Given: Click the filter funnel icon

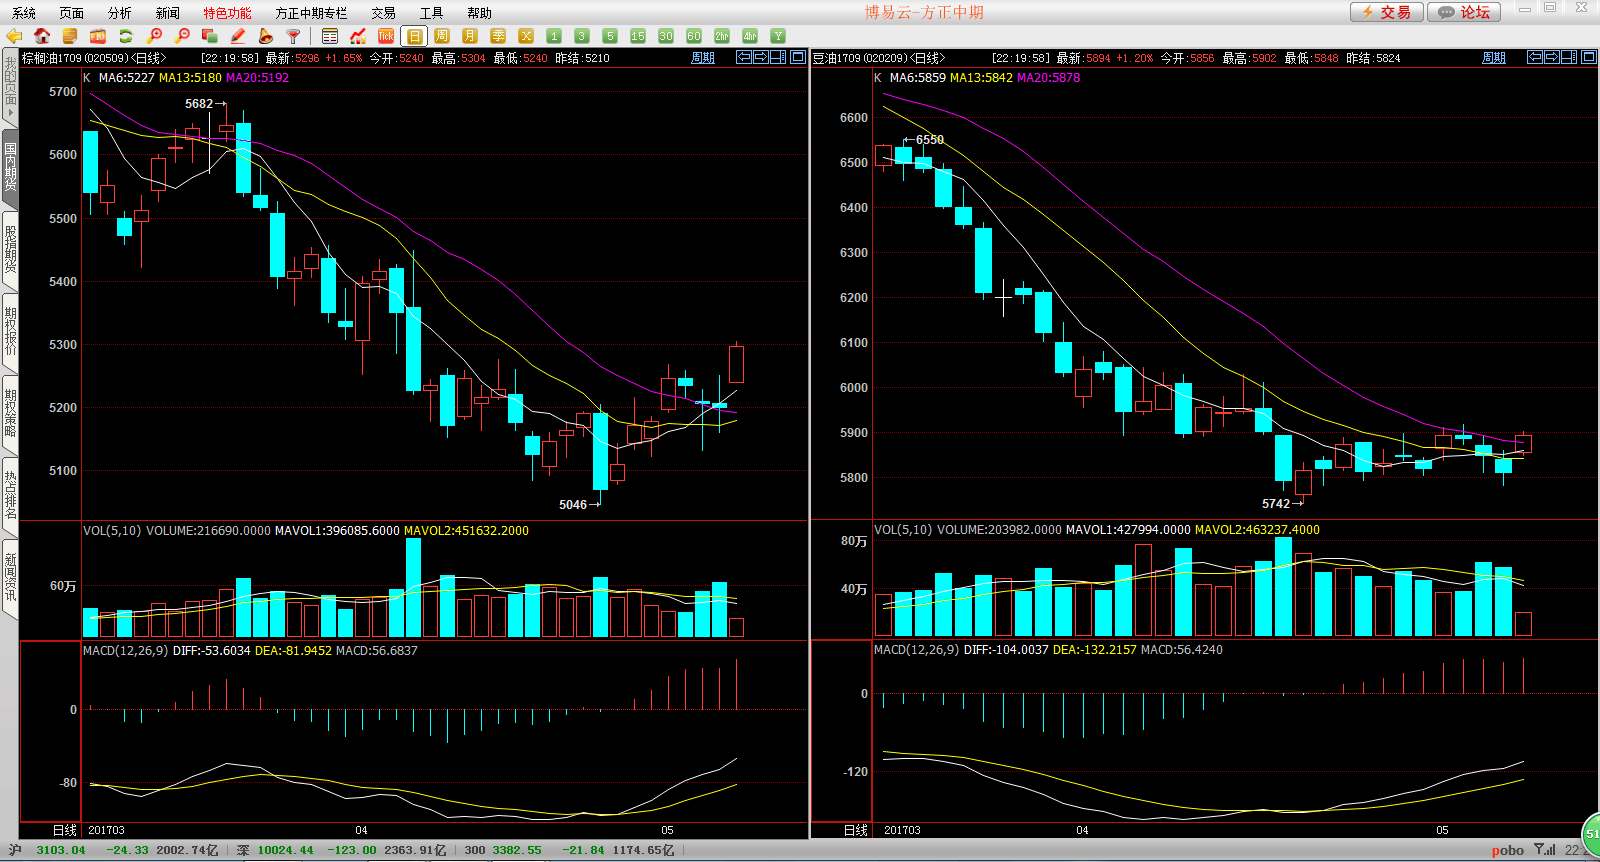Looking at the screenshot, I should [x=294, y=36].
